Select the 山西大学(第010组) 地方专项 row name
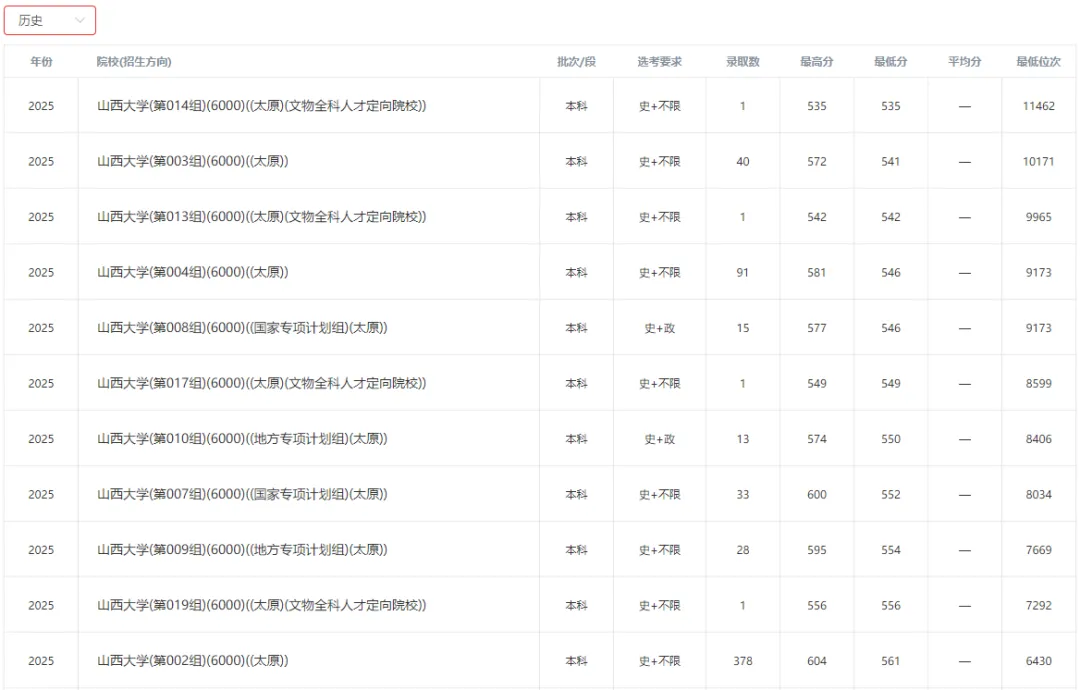Screen dimensions: 1080x690 click(242, 439)
